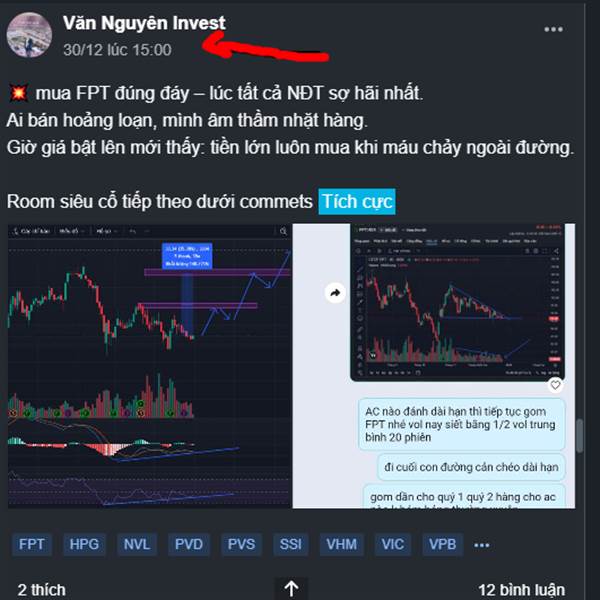Select the HPG stock tag
This screenshot has height=600, width=600.
click(84, 544)
